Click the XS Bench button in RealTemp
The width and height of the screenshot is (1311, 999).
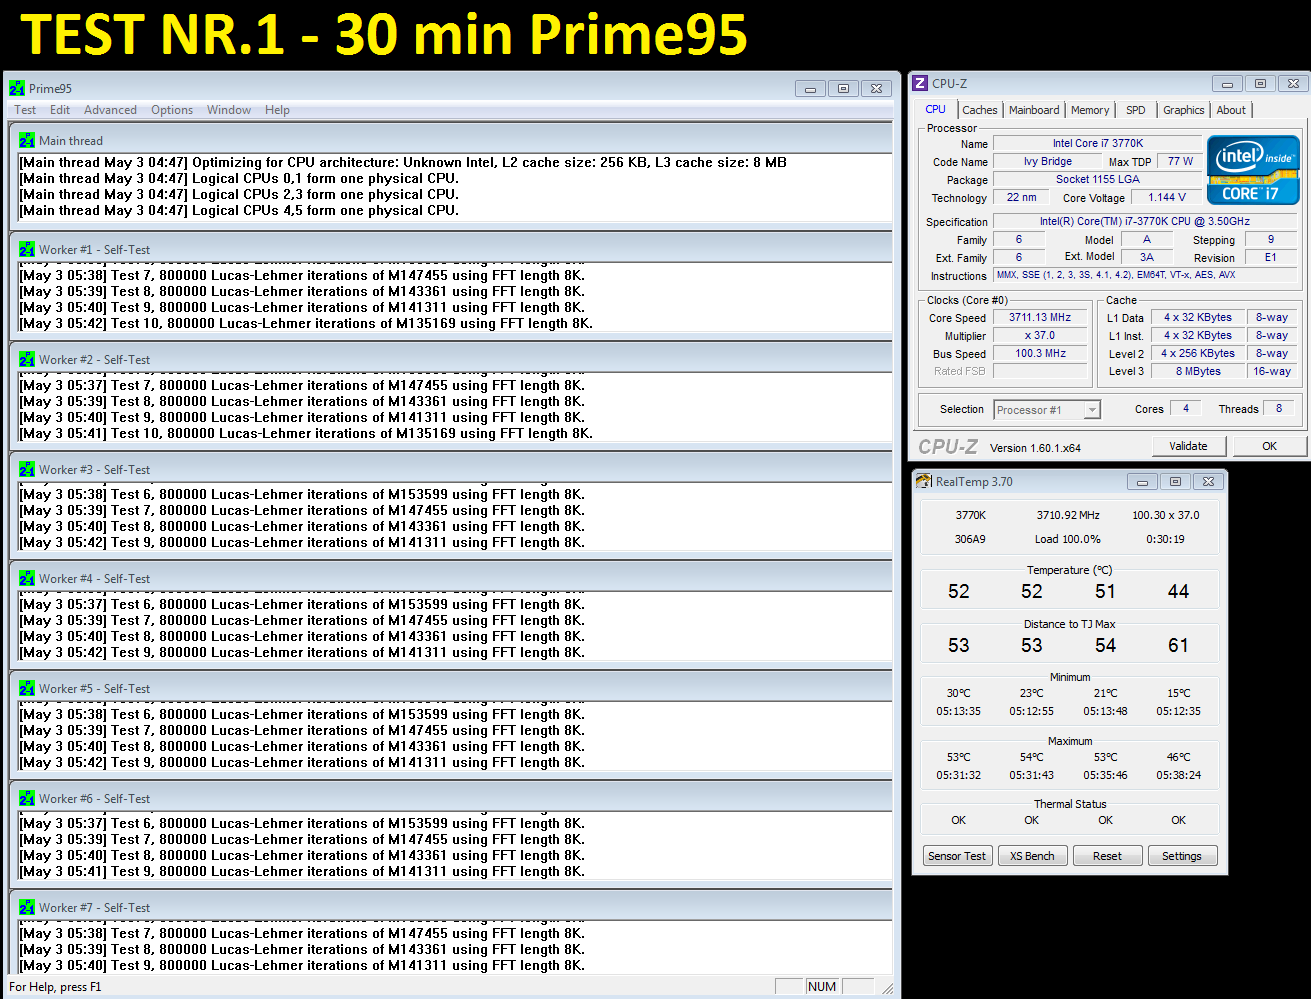1032,856
